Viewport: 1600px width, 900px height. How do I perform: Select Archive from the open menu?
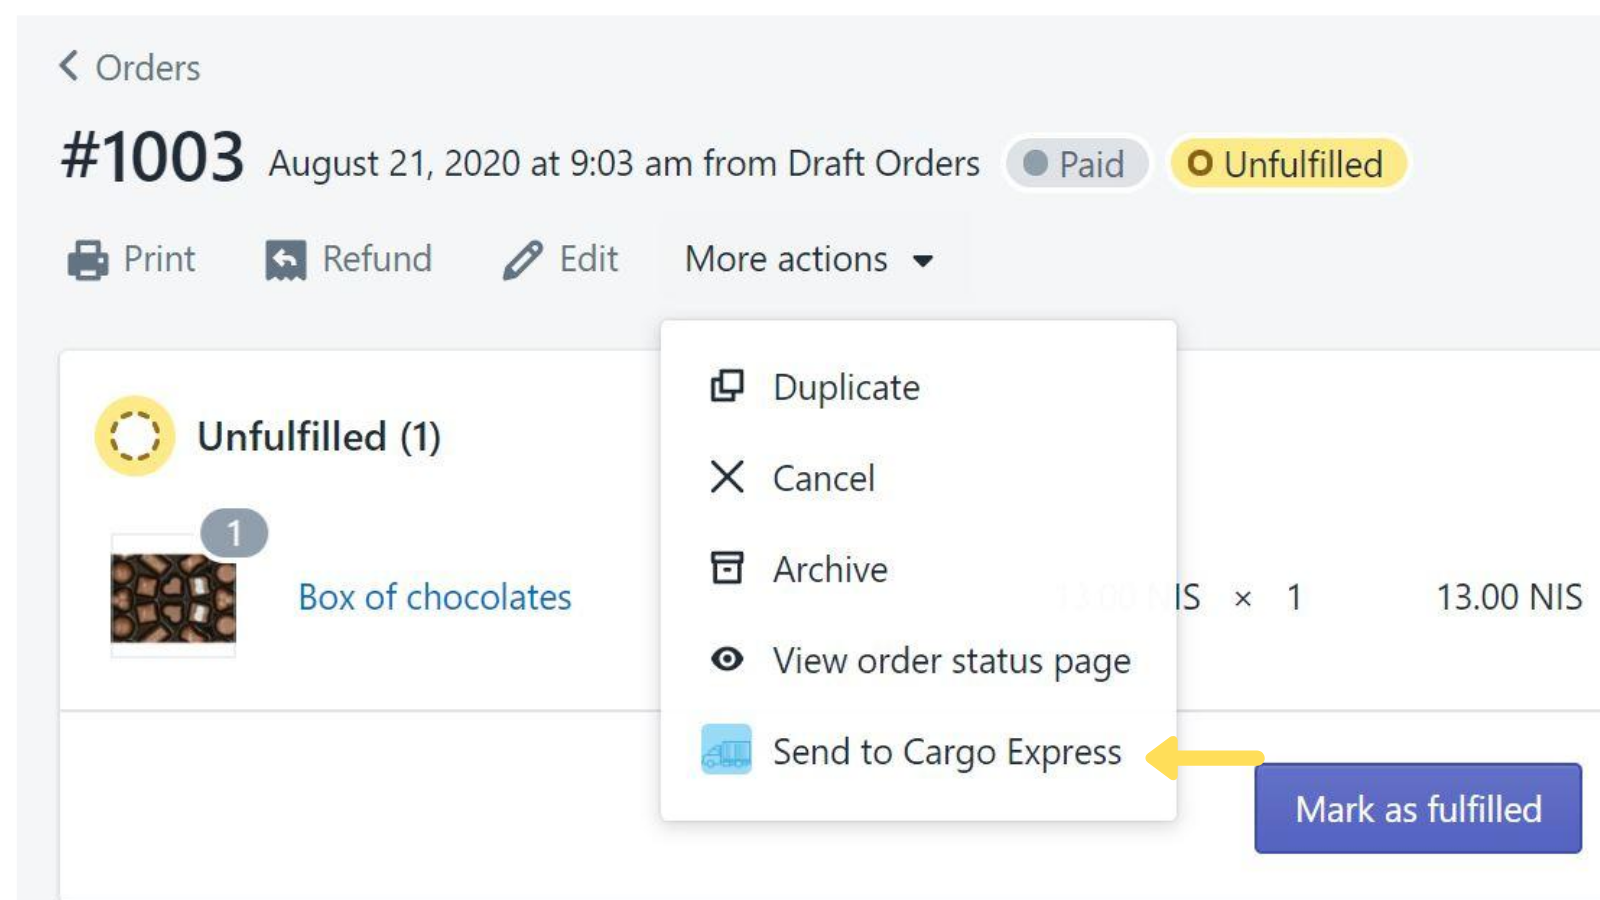click(829, 568)
